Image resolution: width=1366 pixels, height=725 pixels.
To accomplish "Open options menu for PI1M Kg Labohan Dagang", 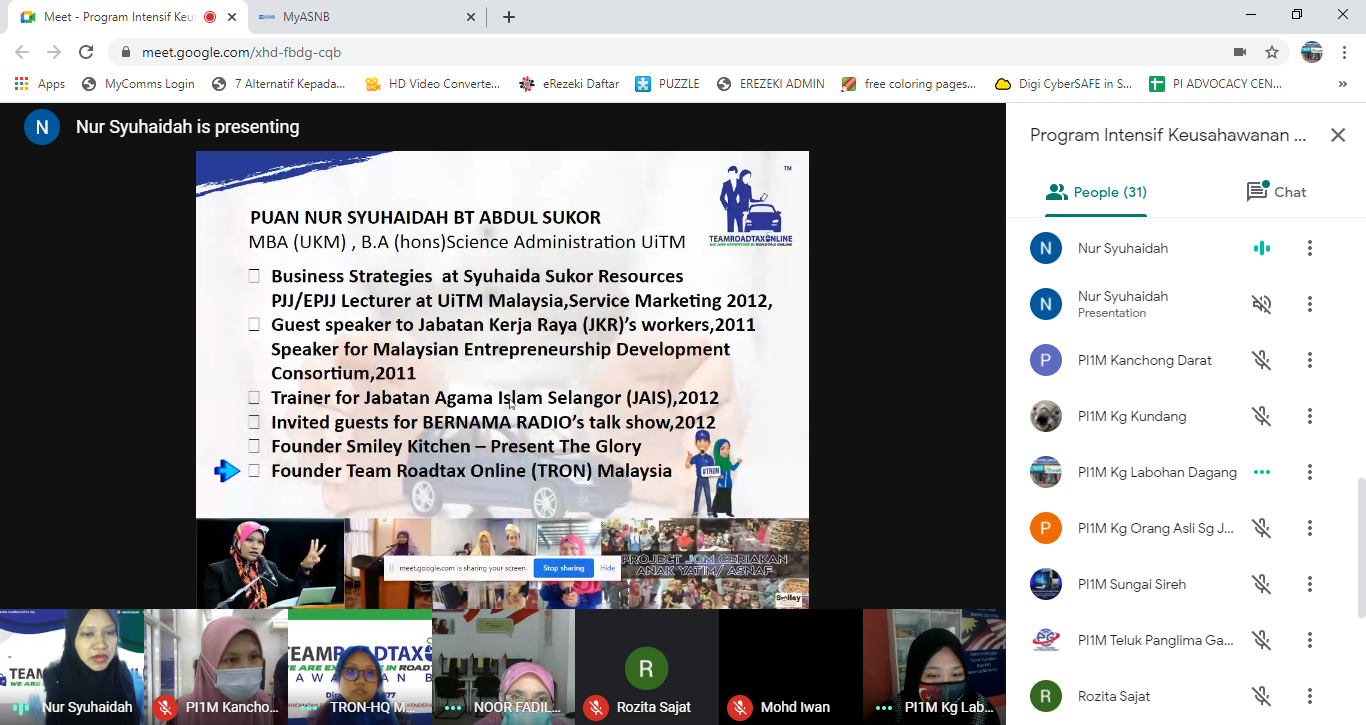I will point(1310,472).
